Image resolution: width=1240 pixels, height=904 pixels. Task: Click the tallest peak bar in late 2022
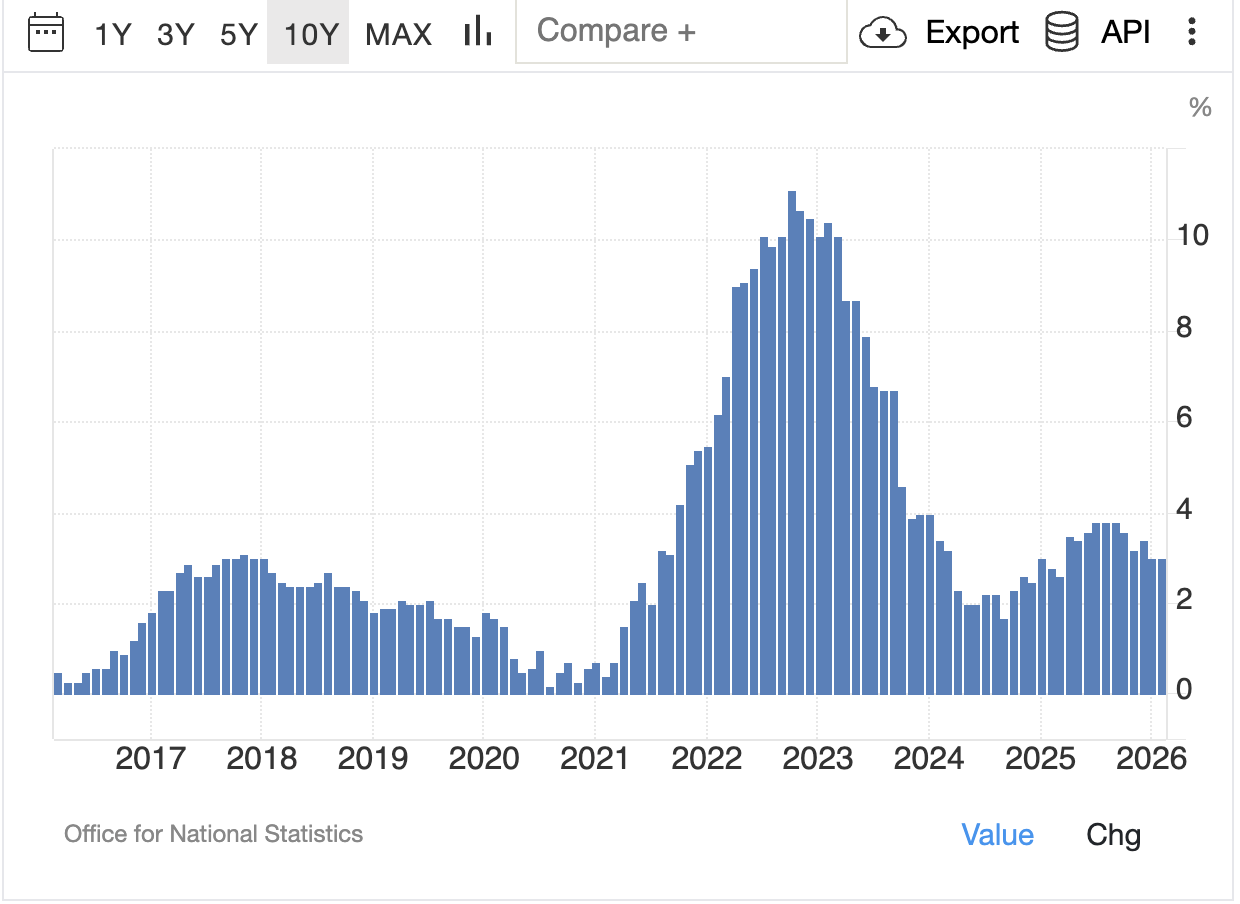[x=791, y=442]
